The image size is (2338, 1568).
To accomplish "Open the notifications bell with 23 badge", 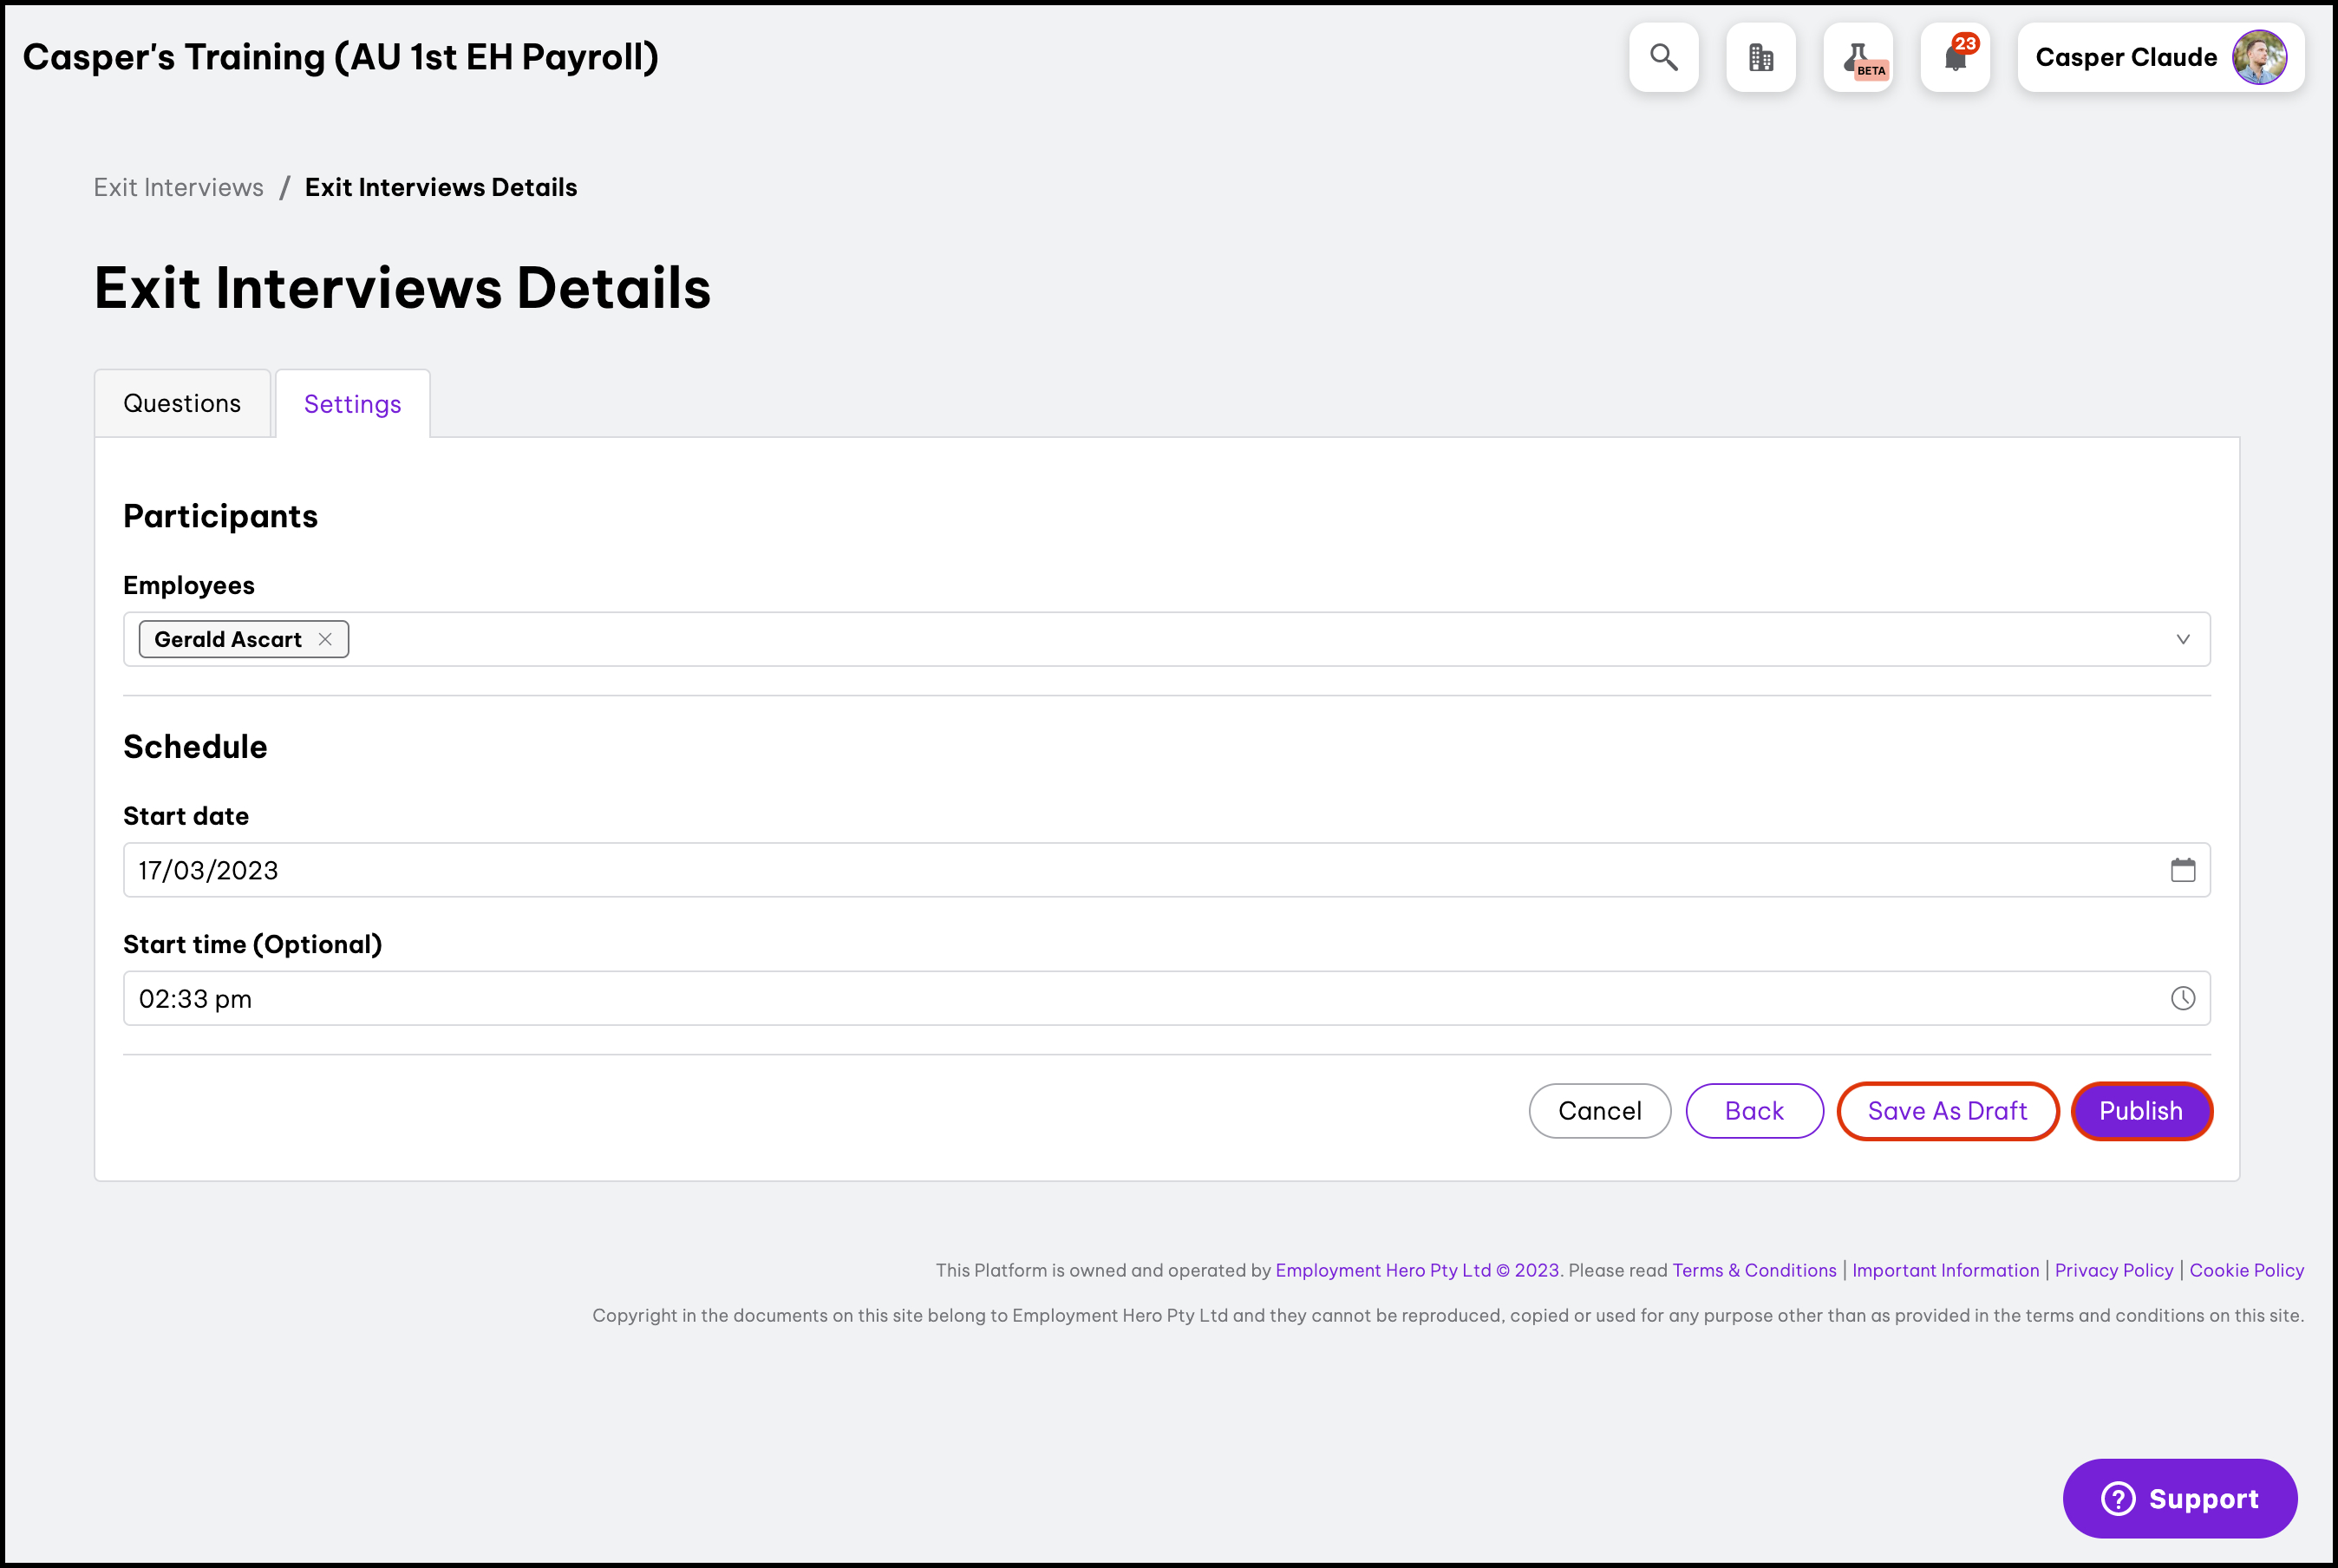I will (1955, 58).
